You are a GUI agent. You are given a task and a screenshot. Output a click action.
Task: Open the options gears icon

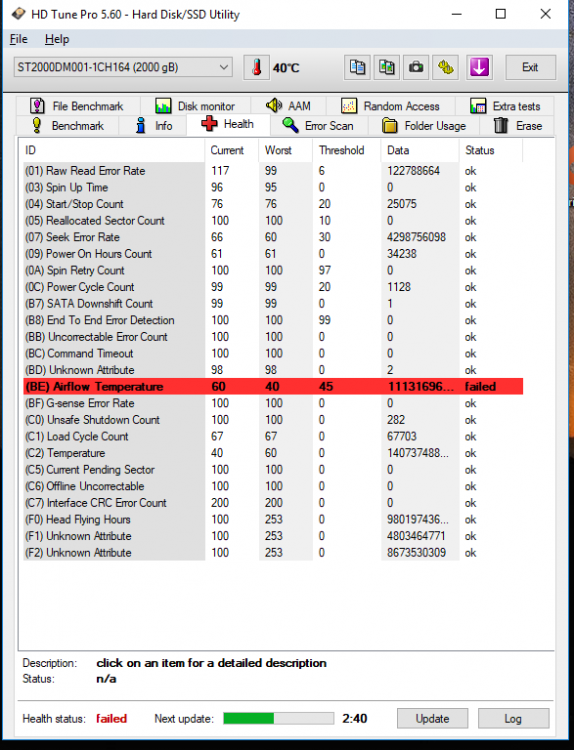coord(445,67)
